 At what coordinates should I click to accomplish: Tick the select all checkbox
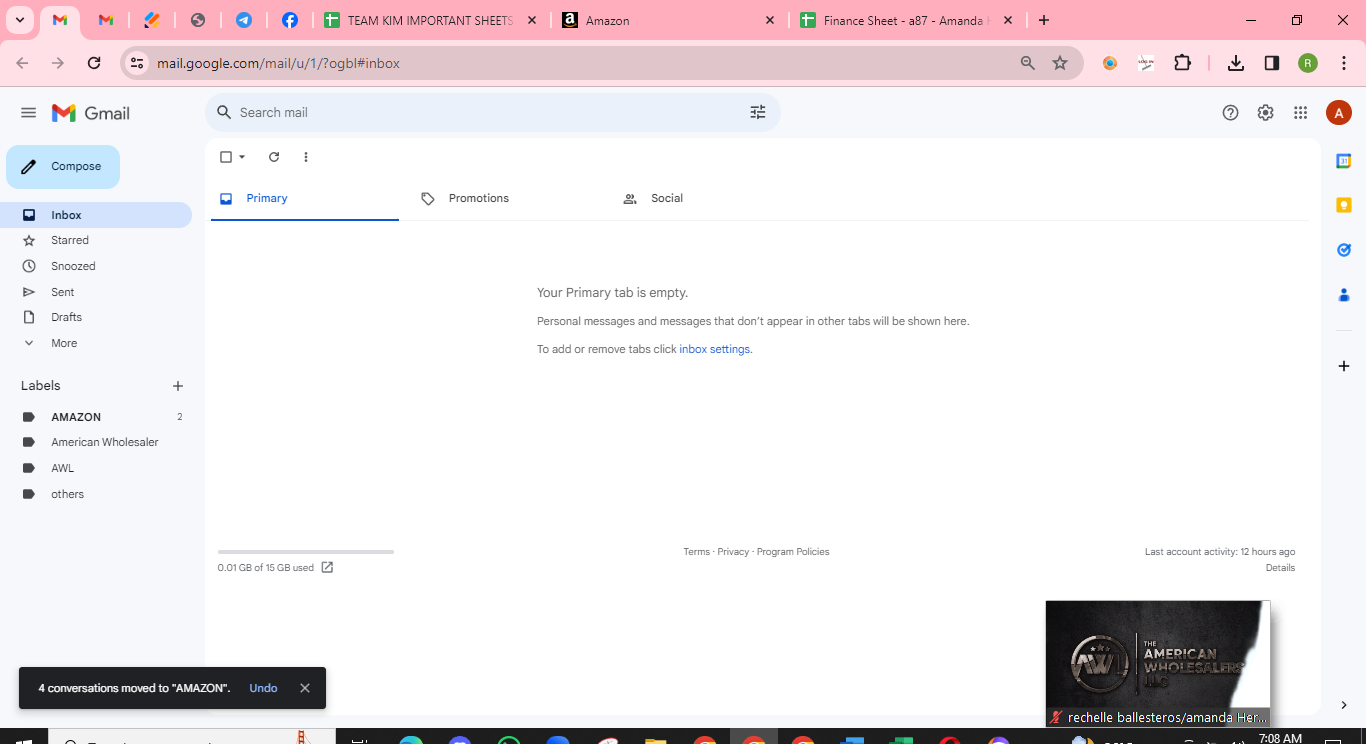point(226,157)
